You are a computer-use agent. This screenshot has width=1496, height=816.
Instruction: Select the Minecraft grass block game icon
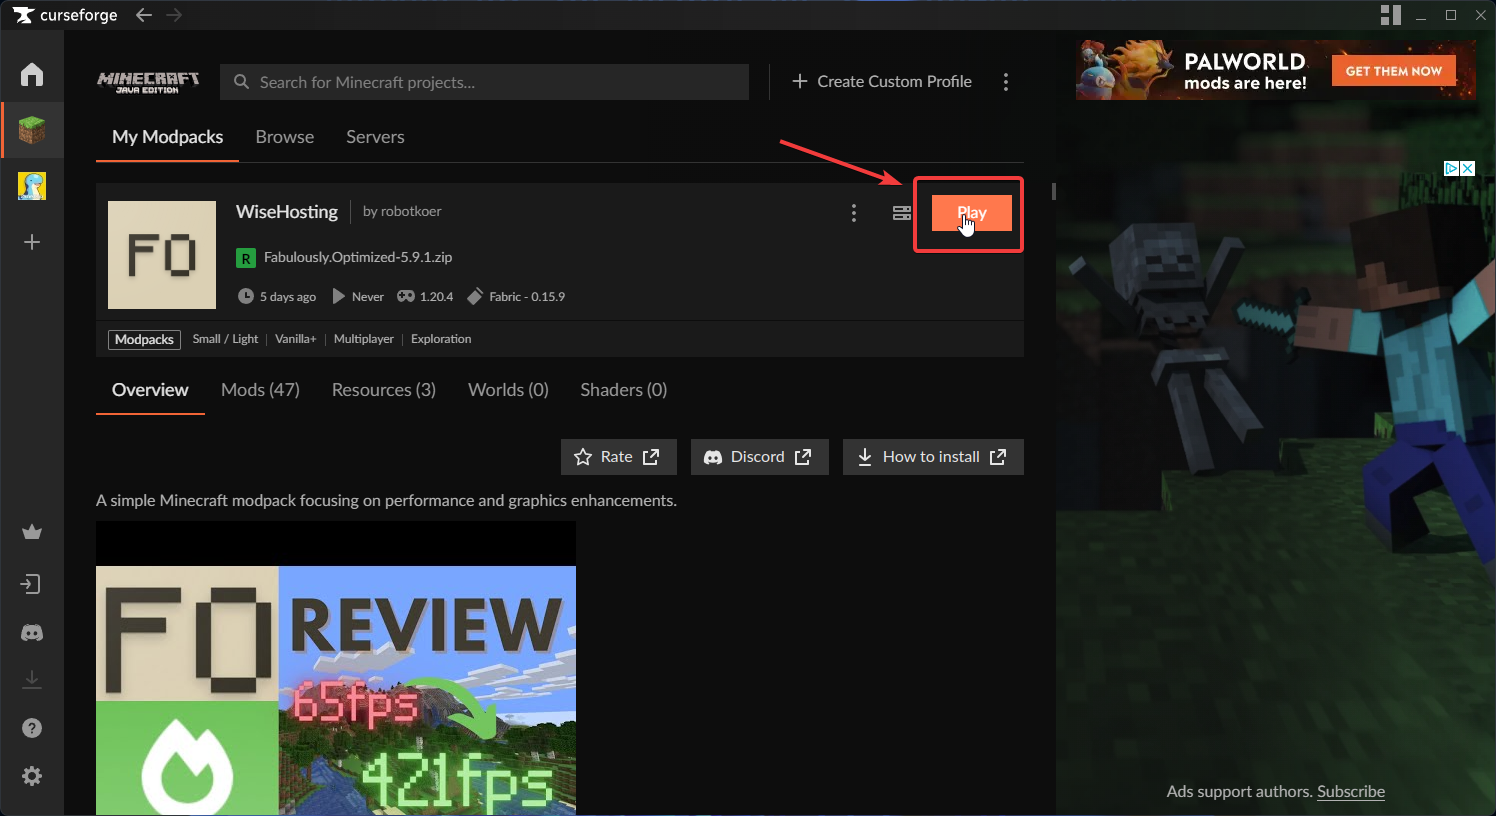click(x=32, y=130)
